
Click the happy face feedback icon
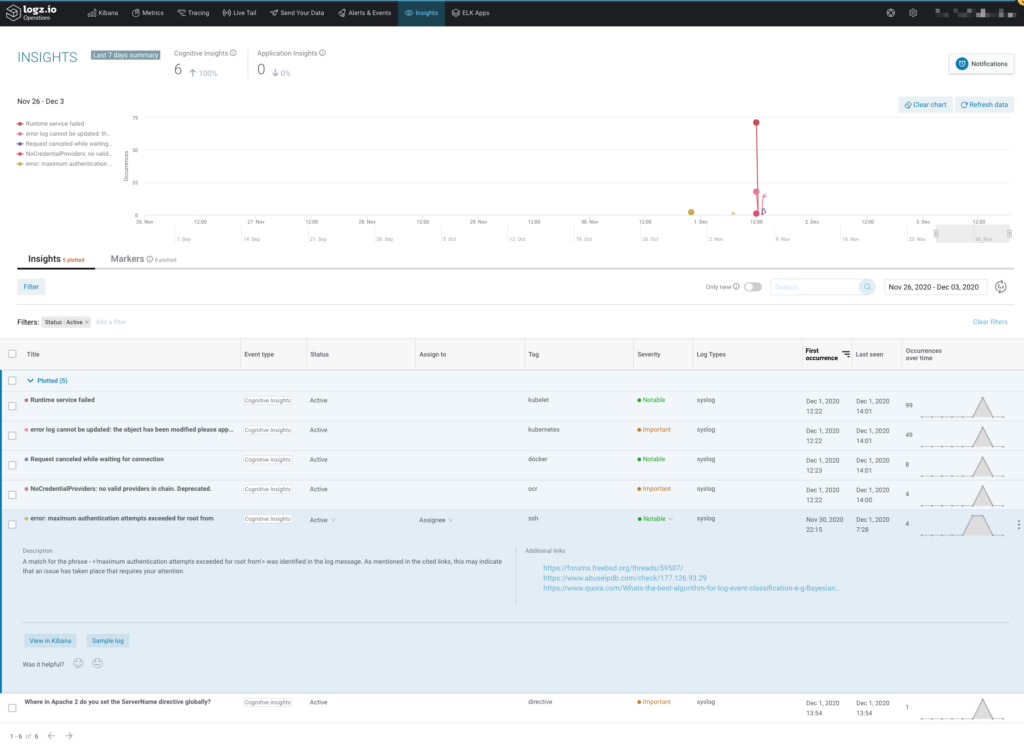pos(78,663)
